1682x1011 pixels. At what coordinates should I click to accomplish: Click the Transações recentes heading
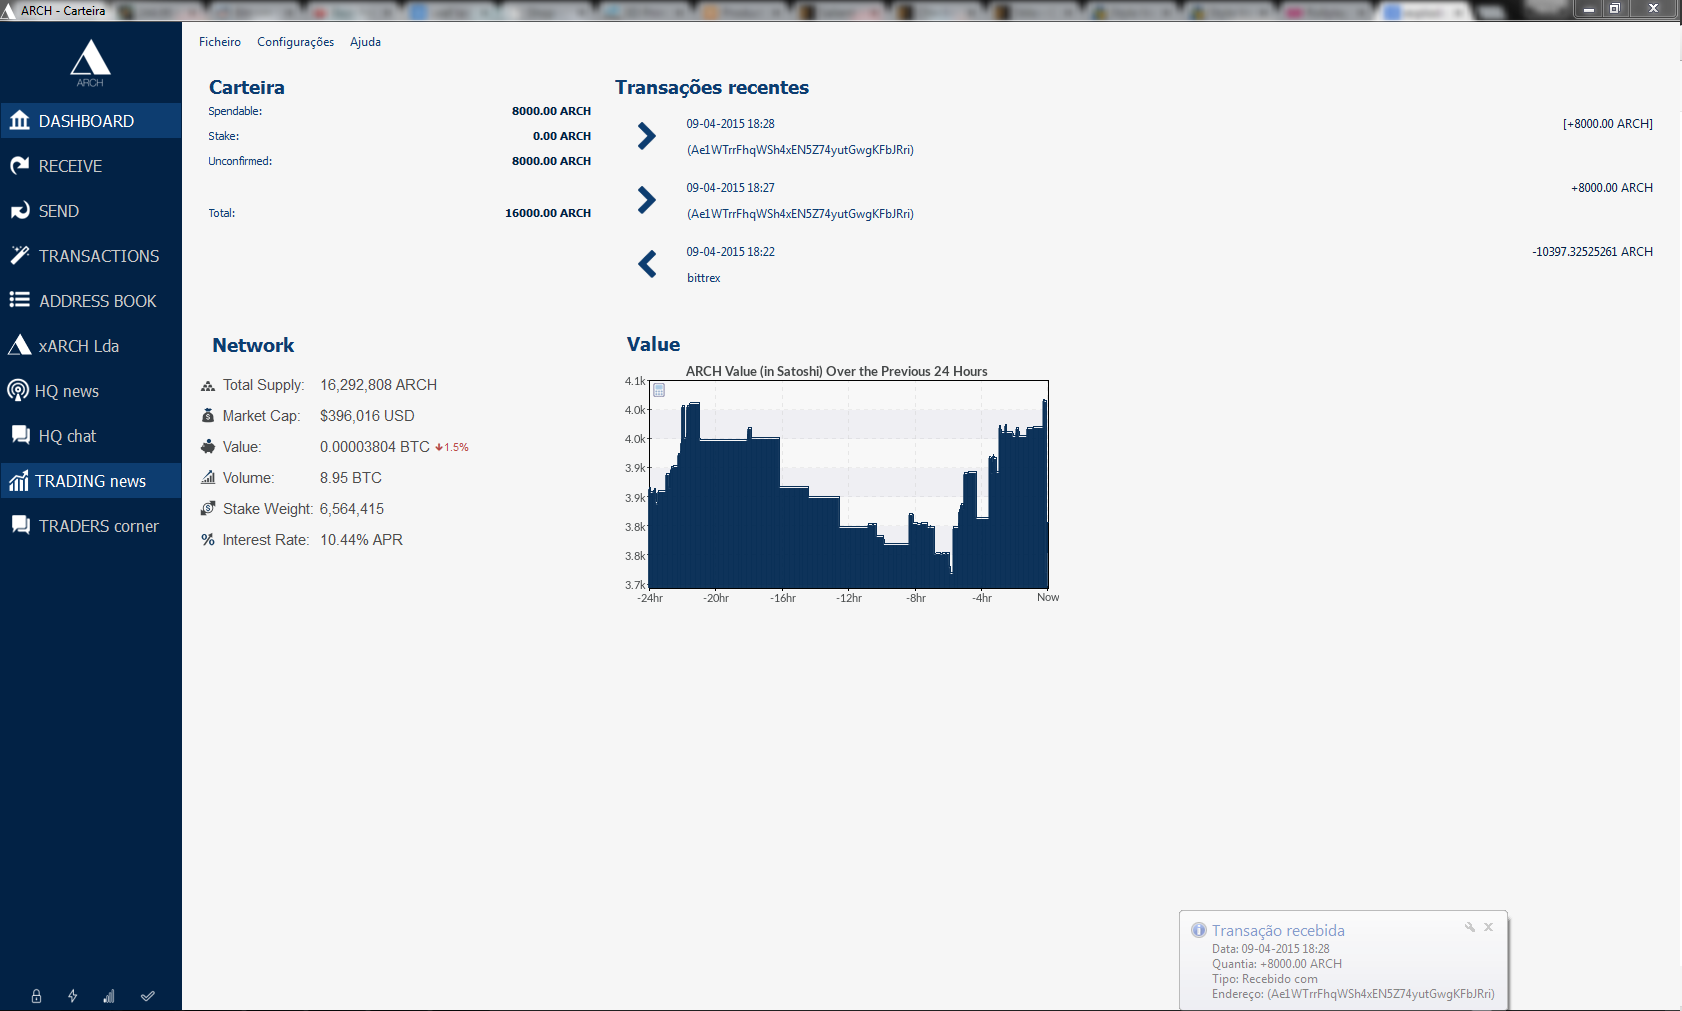pos(712,87)
